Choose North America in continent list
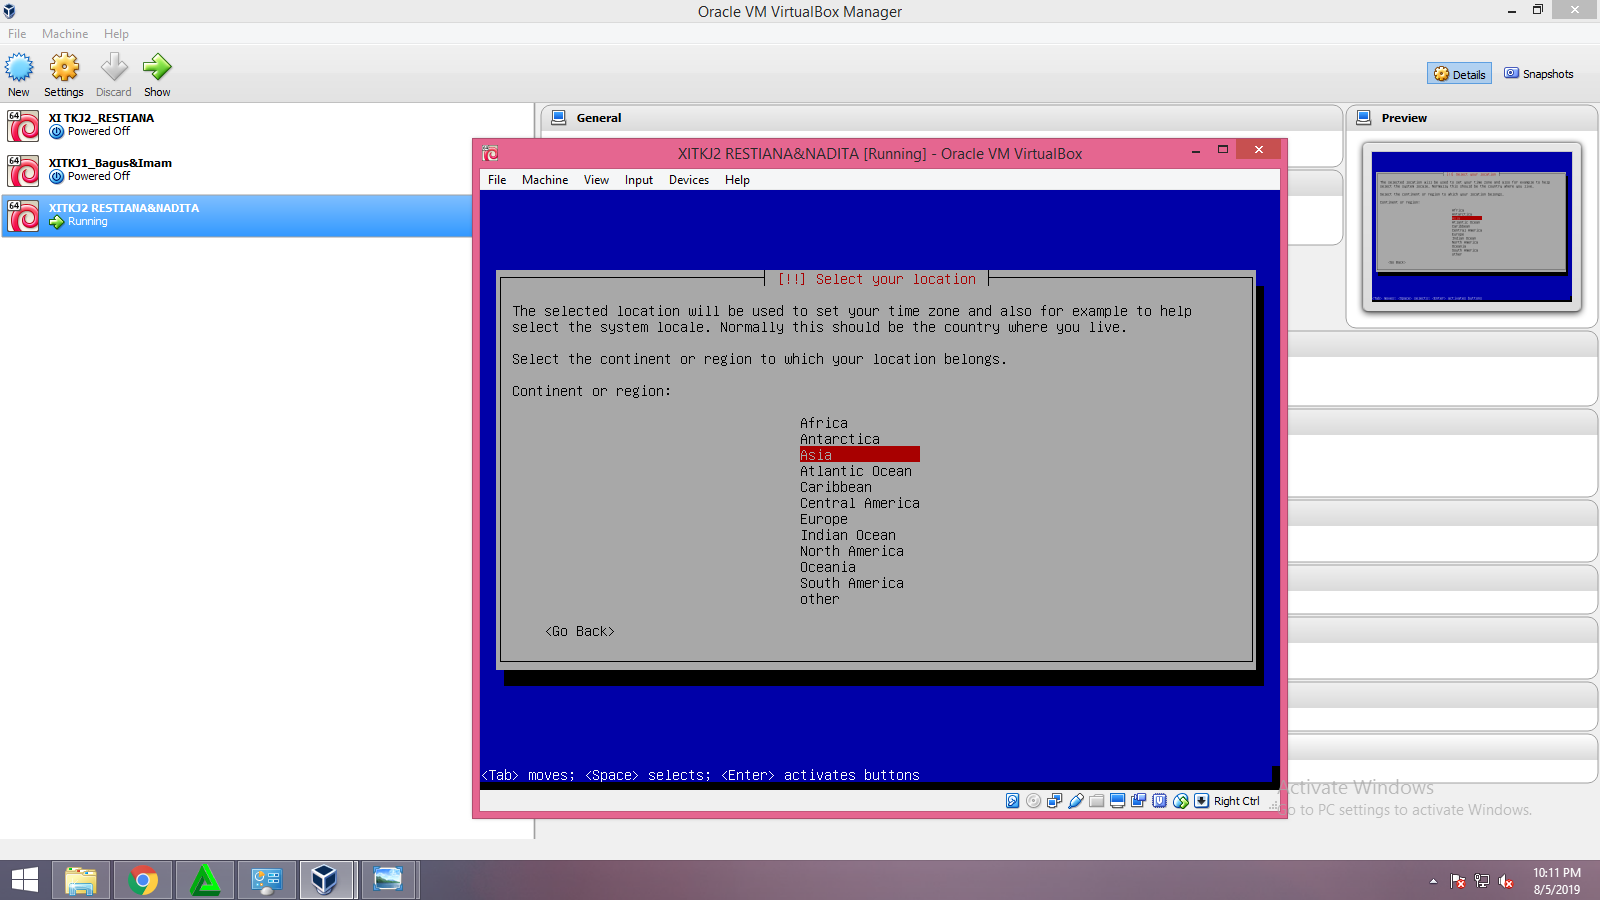Viewport: 1600px width, 900px height. (x=852, y=551)
